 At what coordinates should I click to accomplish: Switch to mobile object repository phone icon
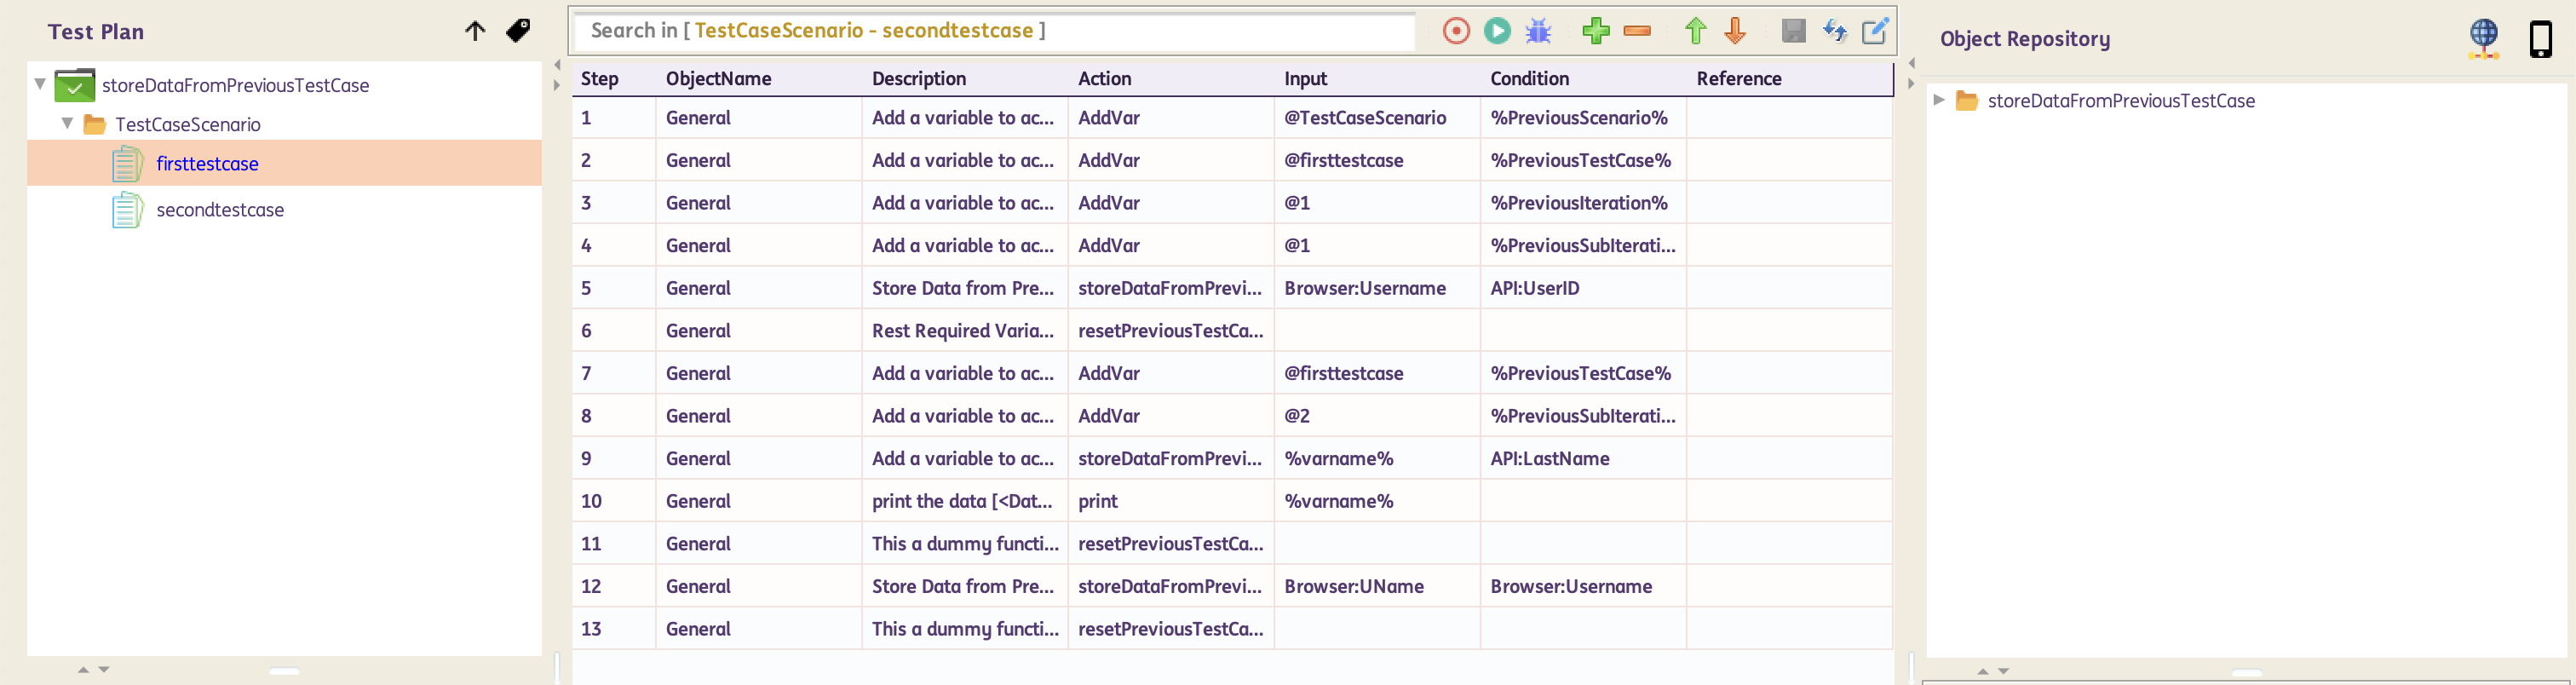[x=2540, y=39]
